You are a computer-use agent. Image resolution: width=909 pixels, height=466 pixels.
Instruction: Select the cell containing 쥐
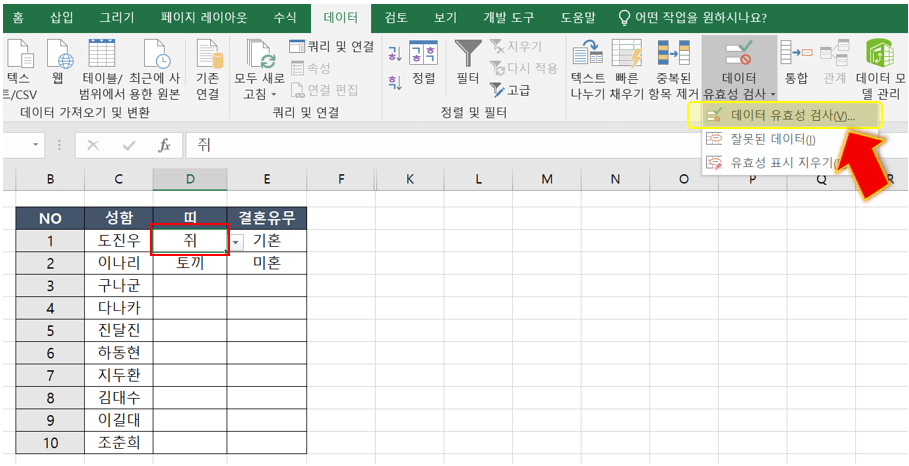[190, 241]
